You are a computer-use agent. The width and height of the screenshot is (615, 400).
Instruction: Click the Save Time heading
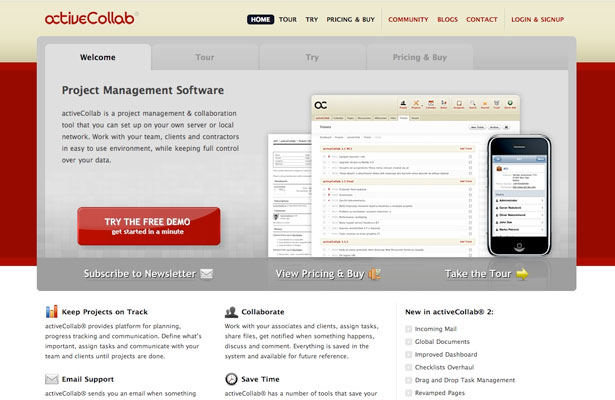tap(260, 379)
